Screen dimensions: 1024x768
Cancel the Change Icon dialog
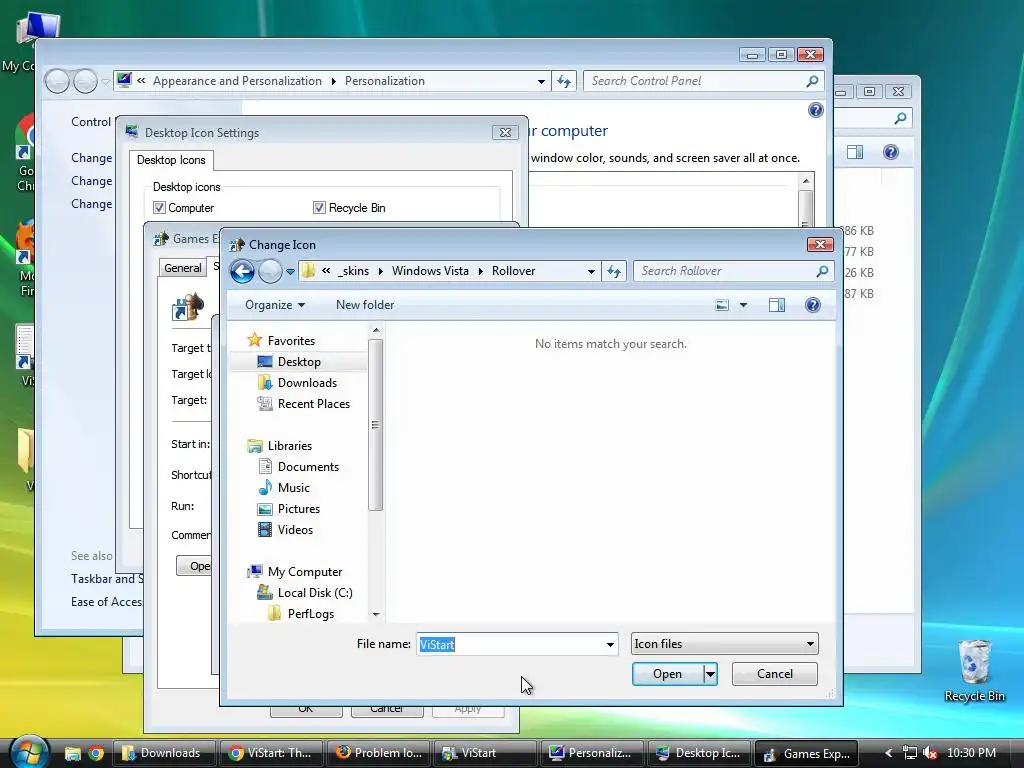[775, 674]
